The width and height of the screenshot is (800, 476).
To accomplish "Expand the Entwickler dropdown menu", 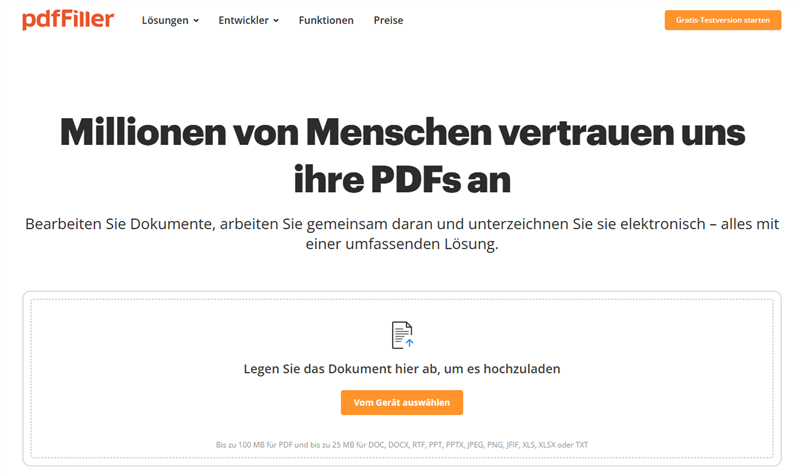I will click(248, 20).
